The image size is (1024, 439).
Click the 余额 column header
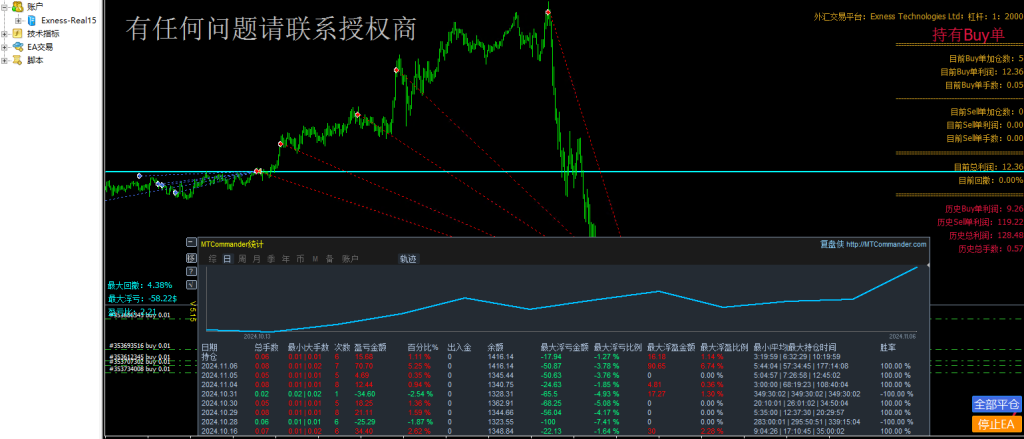coord(496,347)
